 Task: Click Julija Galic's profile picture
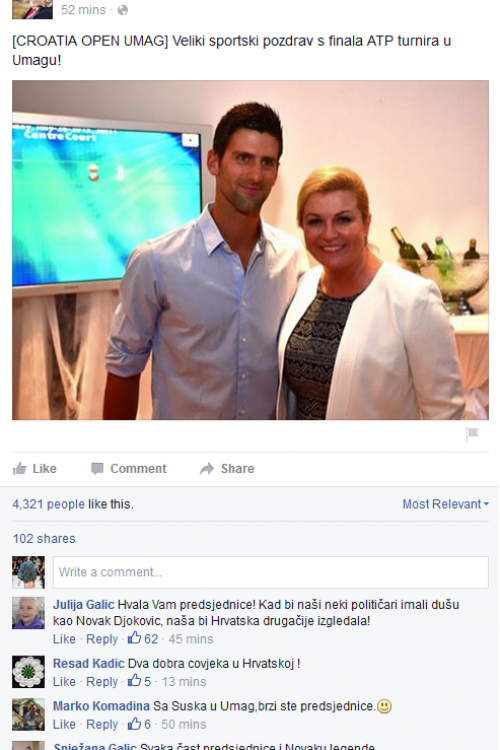click(x=28, y=613)
